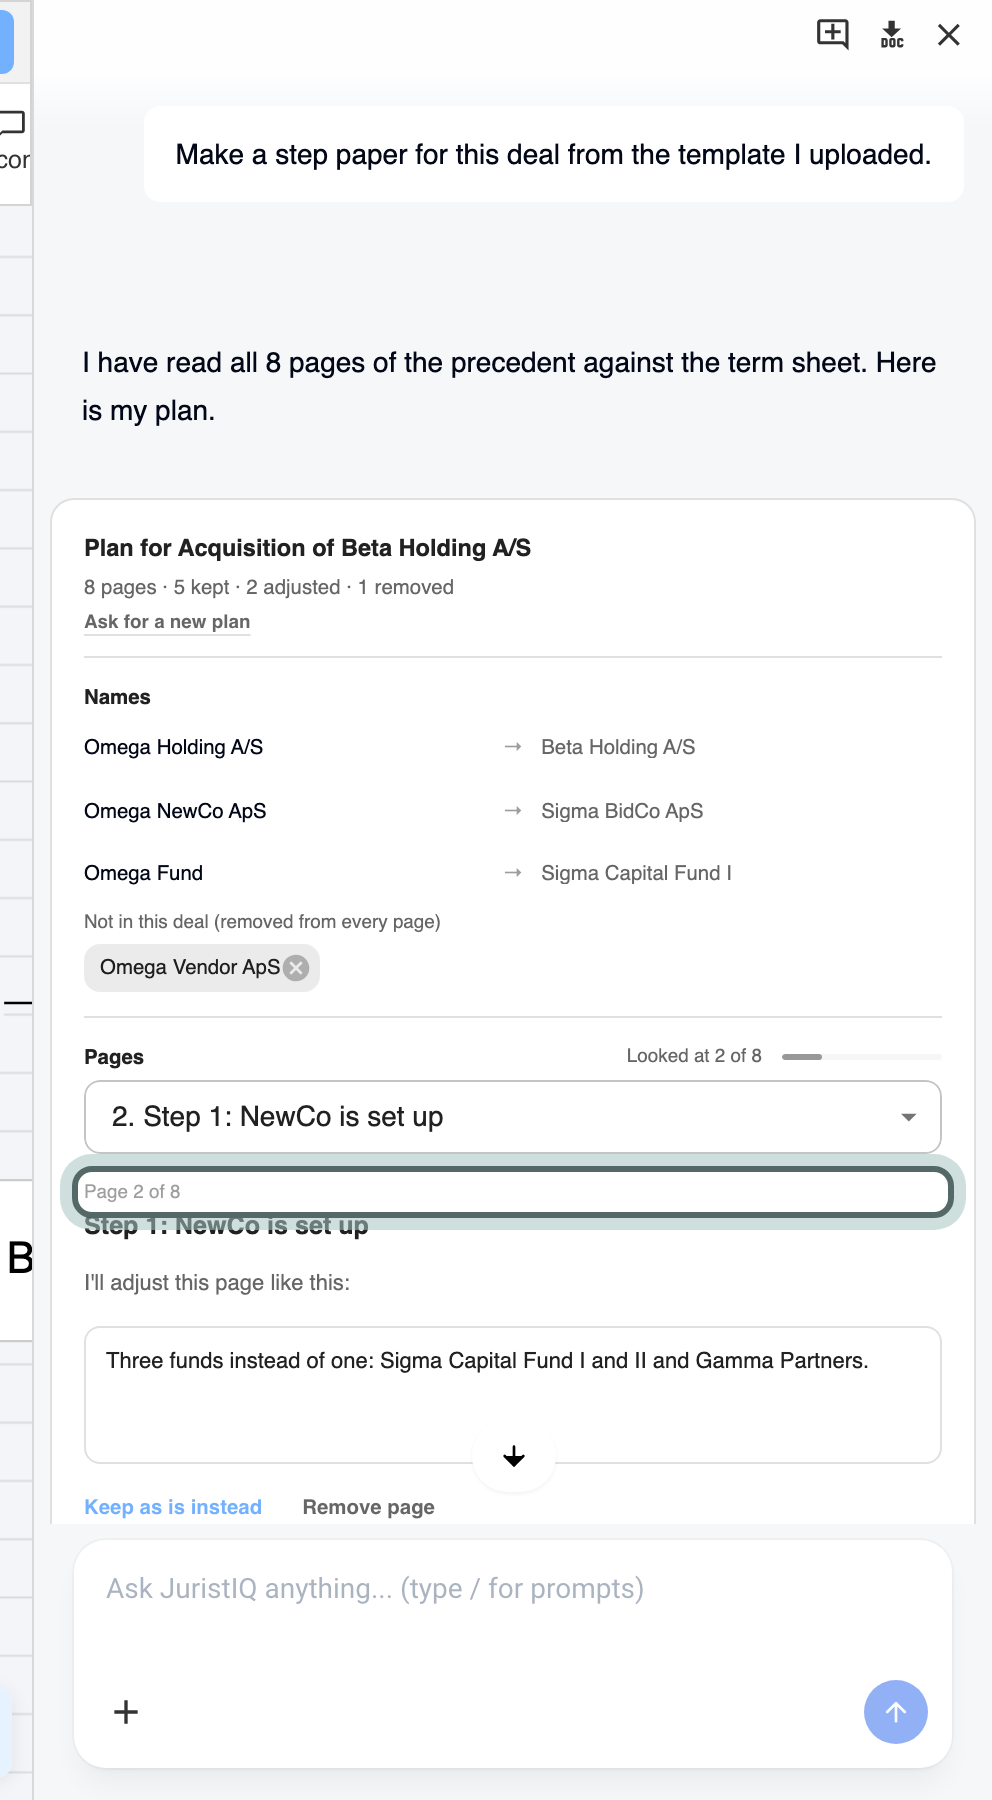992x1800 pixels.
Task: Select the replacement name Sigma BidCo ApS
Action: point(622,811)
